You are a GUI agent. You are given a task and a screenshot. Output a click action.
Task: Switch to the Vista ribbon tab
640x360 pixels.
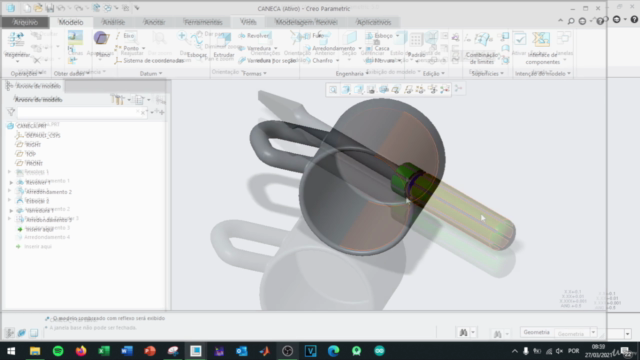pos(248,22)
